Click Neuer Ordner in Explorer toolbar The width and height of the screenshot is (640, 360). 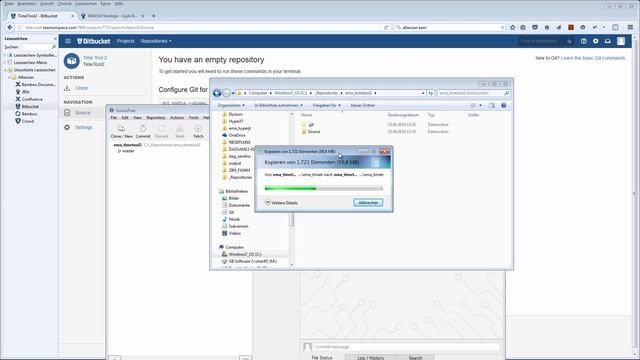click(x=363, y=105)
